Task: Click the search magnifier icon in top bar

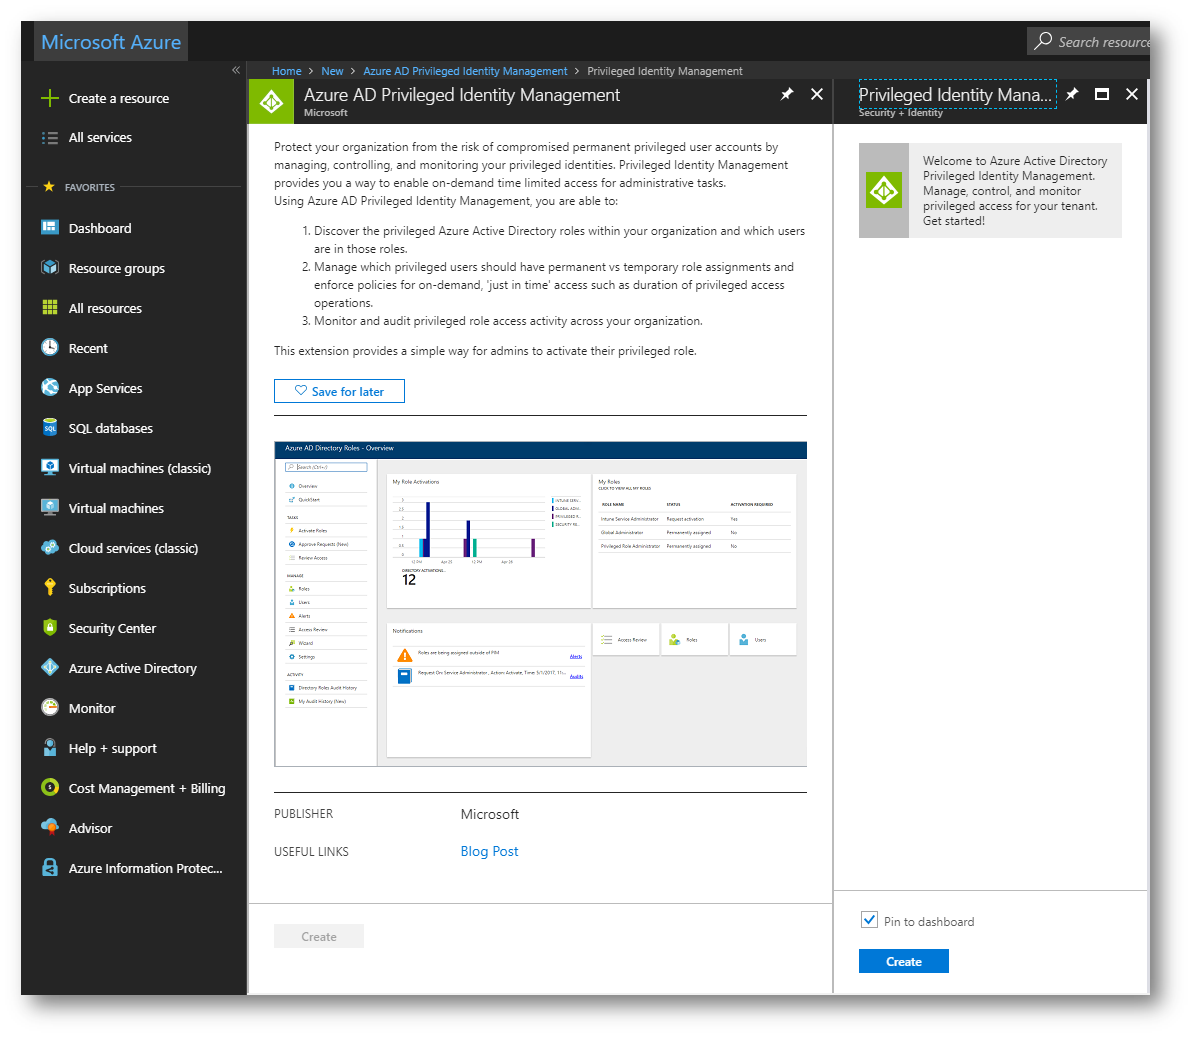Action: pos(1043,41)
